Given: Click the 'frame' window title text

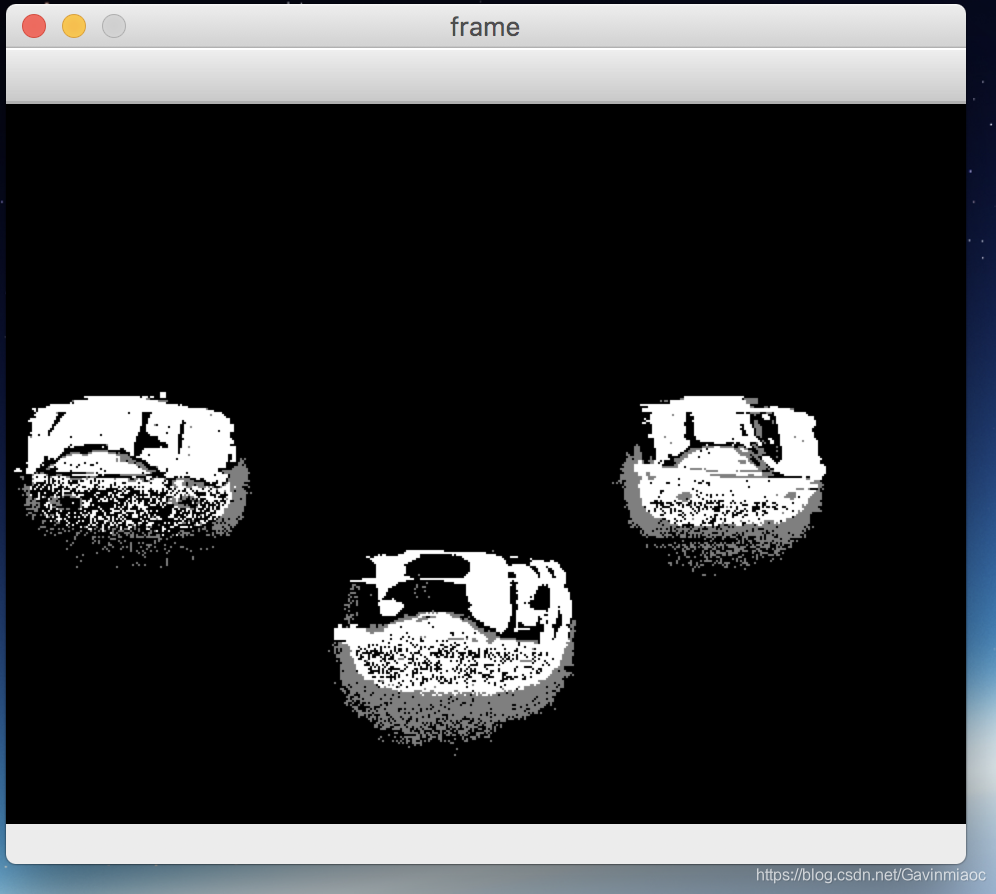Looking at the screenshot, I should click(485, 27).
